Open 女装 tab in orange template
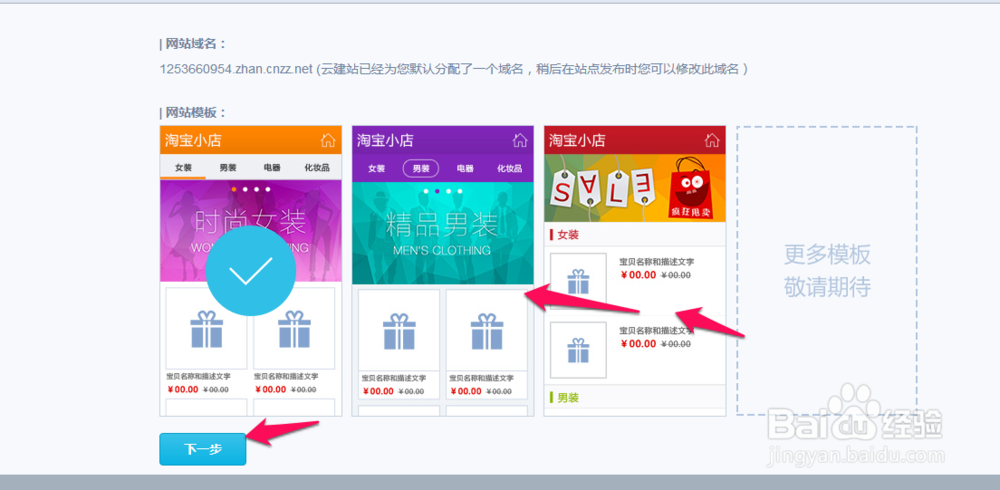 183,168
